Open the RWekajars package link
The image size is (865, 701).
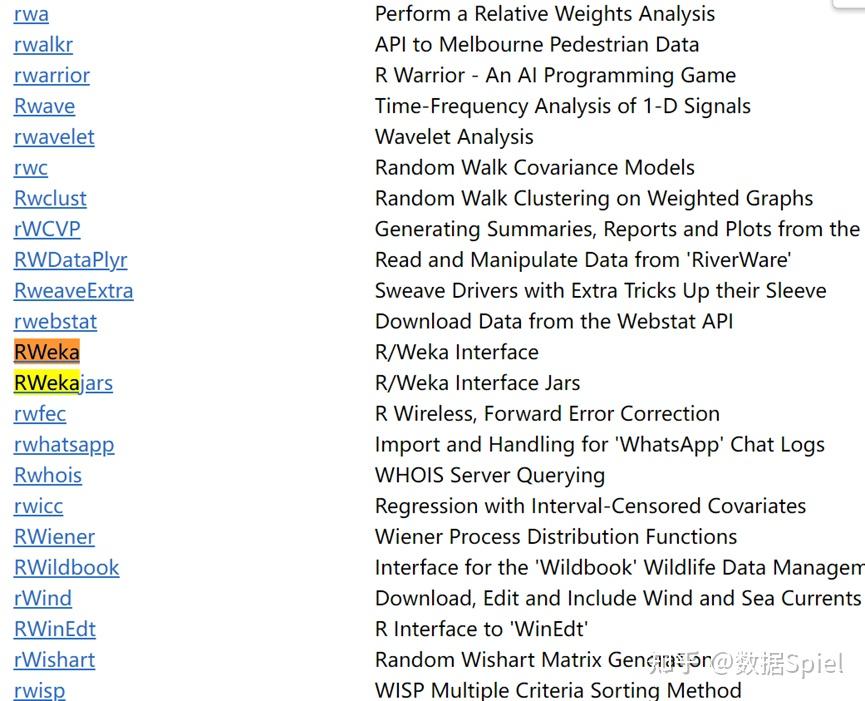click(x=63, y=383)
